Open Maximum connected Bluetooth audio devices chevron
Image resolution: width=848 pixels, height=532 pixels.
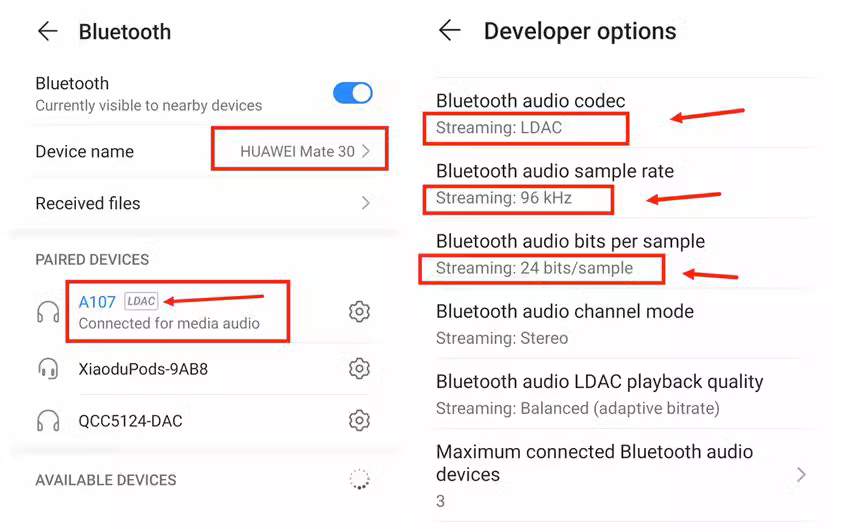(x=801, y=475)
